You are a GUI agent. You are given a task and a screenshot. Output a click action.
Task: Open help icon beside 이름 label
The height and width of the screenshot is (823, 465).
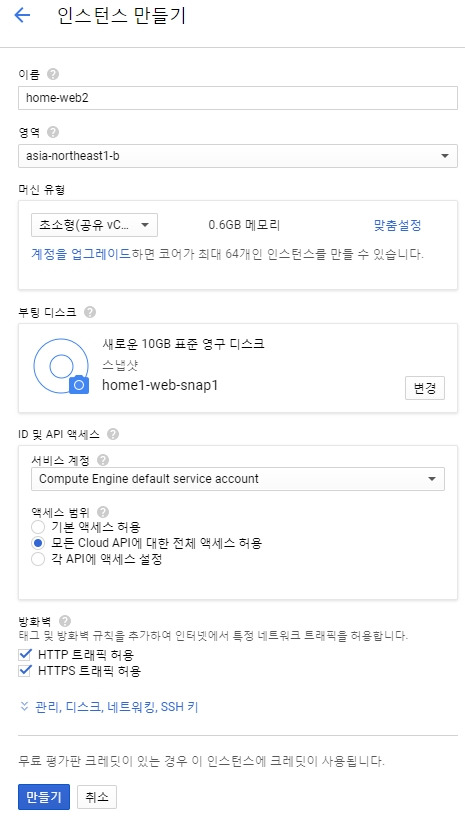click(52, 74)
